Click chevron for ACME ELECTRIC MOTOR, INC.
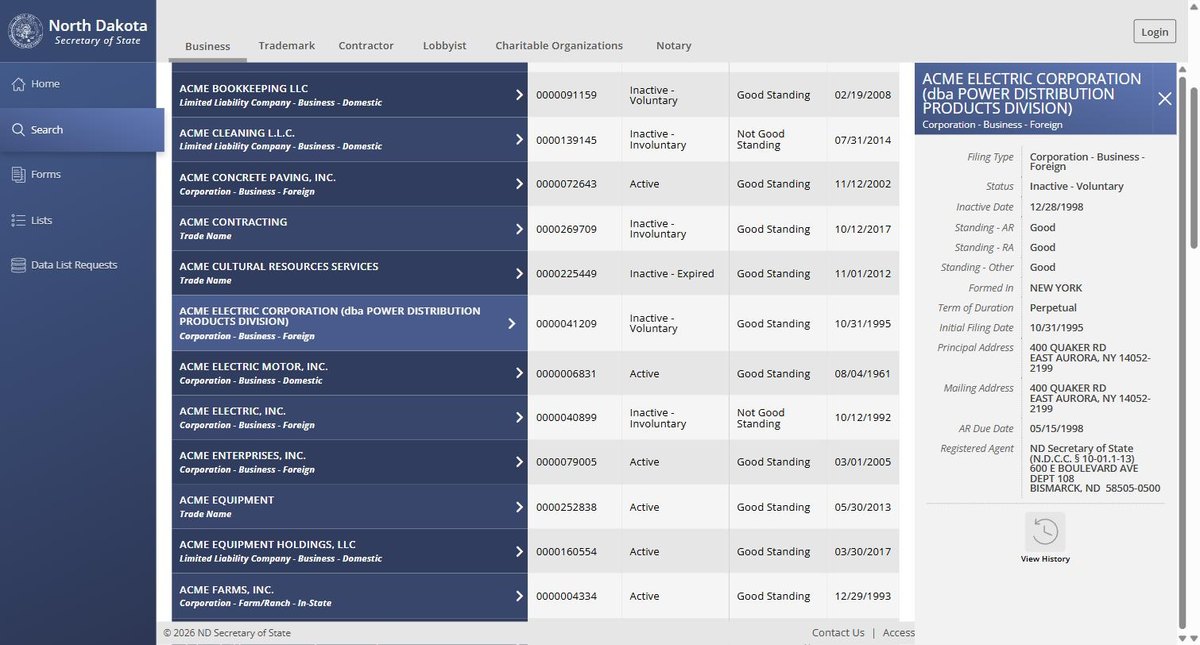The height and width of the screenshot is (645, 1200). (519, 373)
